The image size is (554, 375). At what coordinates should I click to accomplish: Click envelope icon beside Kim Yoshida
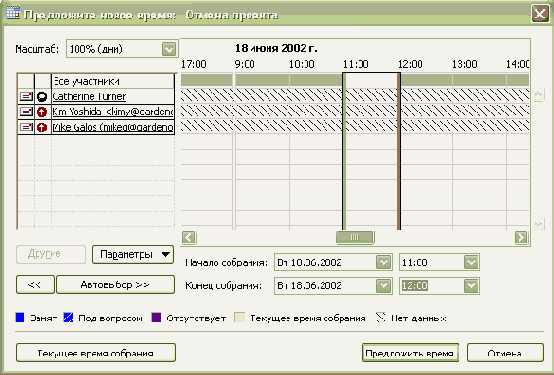click(26, 112)
